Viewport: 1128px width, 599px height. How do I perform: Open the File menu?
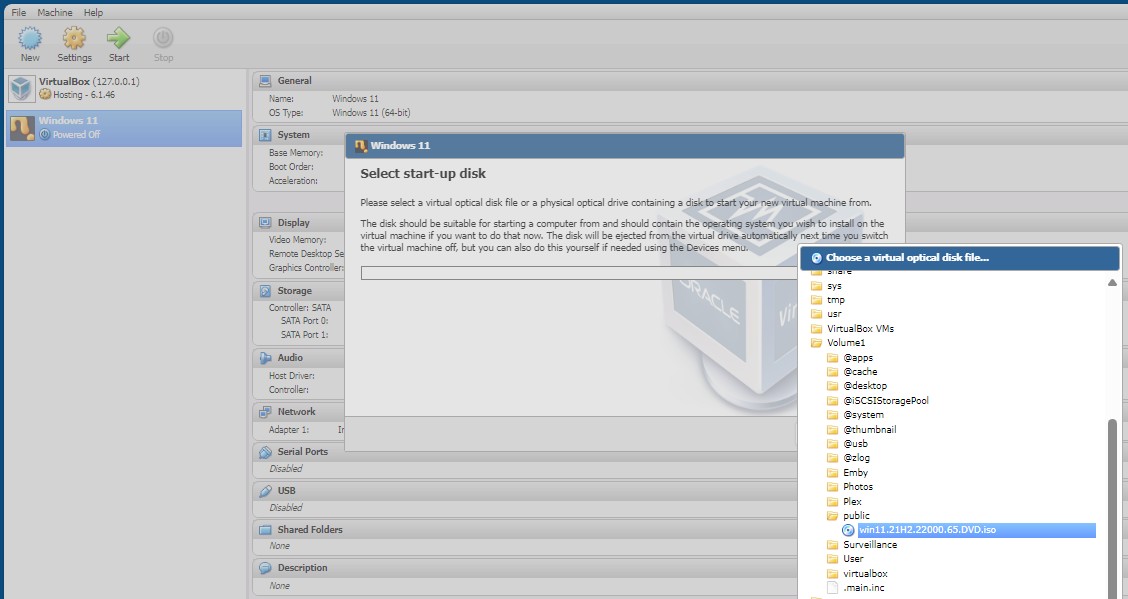coord(19,12)
